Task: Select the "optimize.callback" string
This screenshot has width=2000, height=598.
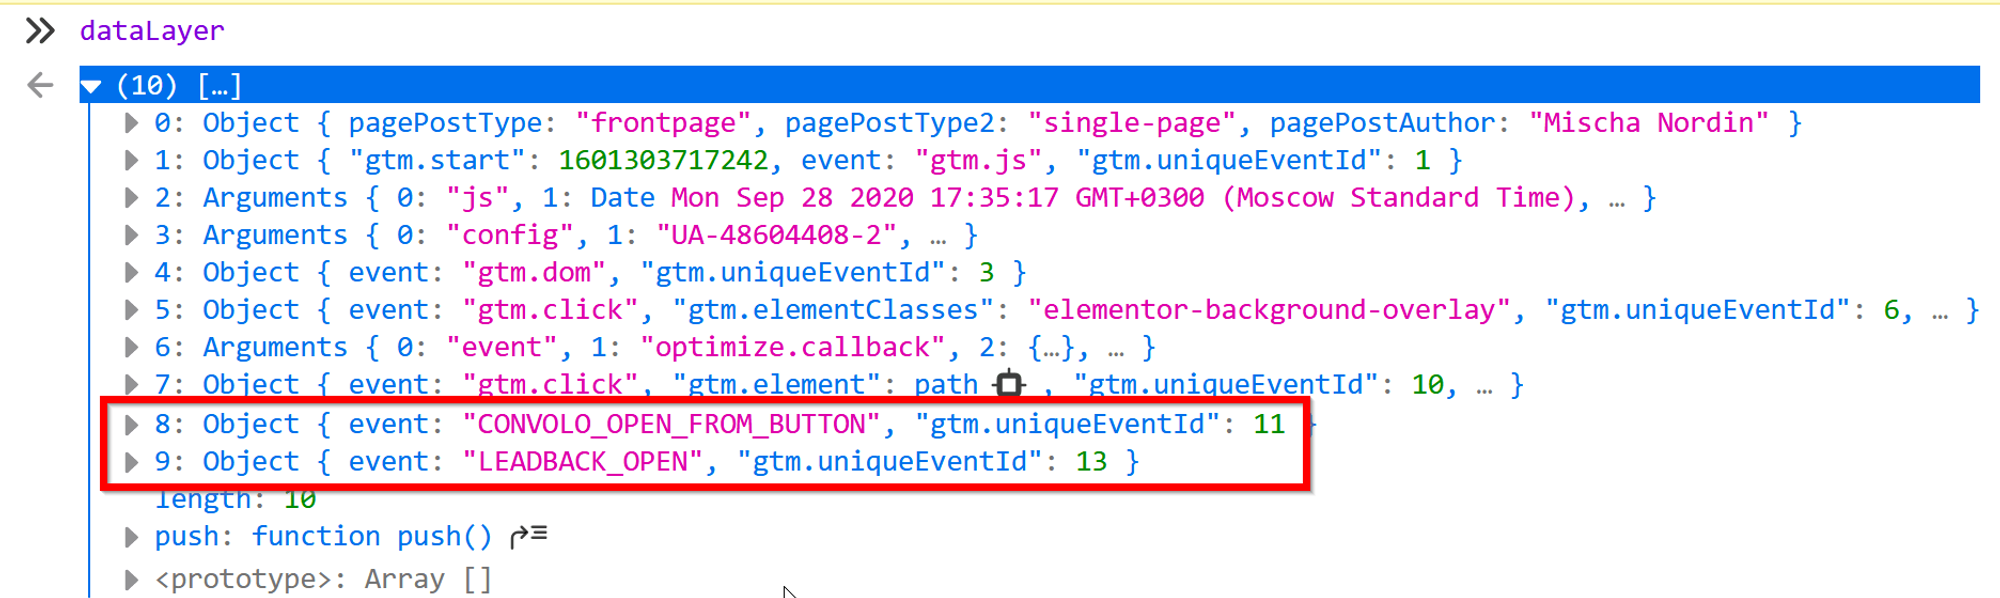Action: pyautogui.click(x=792, y=347)
